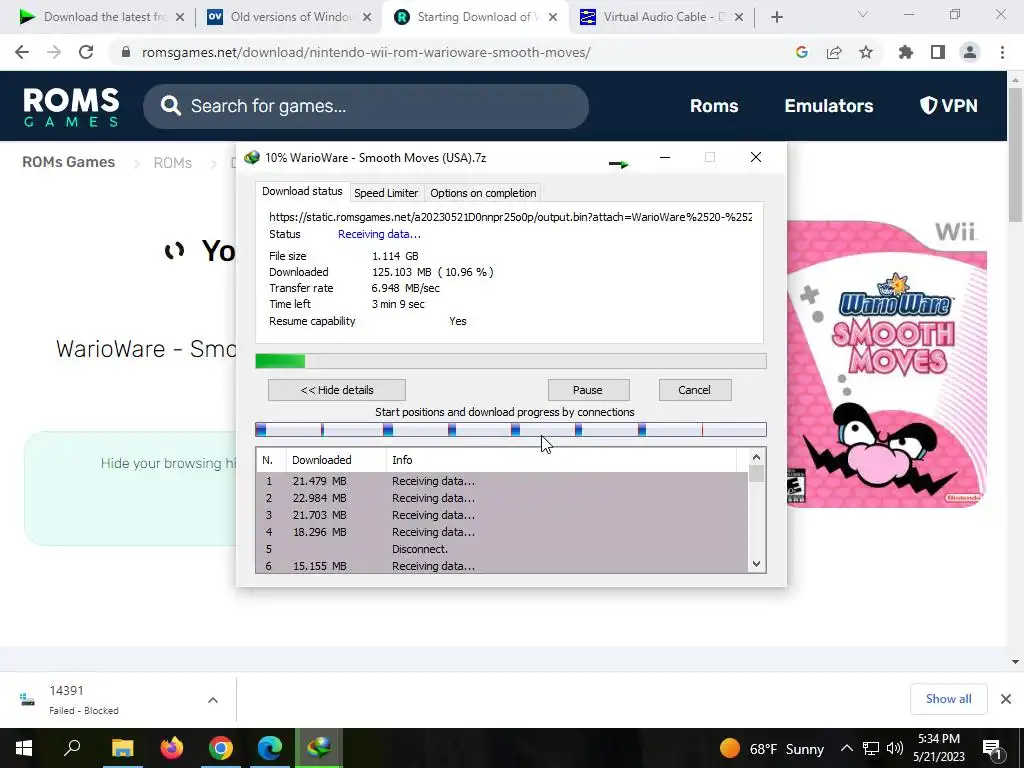Image resolution: width=1024 pixels, height=768 pixels.
Task: Select connection row 4 with 18.296 MB
Action: pyautogui.click(x=502, y=532)
